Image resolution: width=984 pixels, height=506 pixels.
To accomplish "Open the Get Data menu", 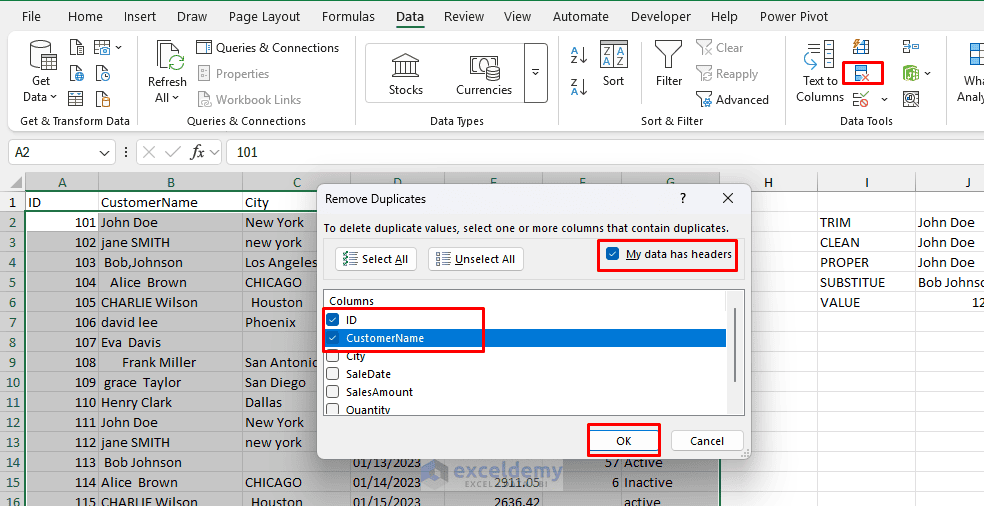I will point(41,71).
